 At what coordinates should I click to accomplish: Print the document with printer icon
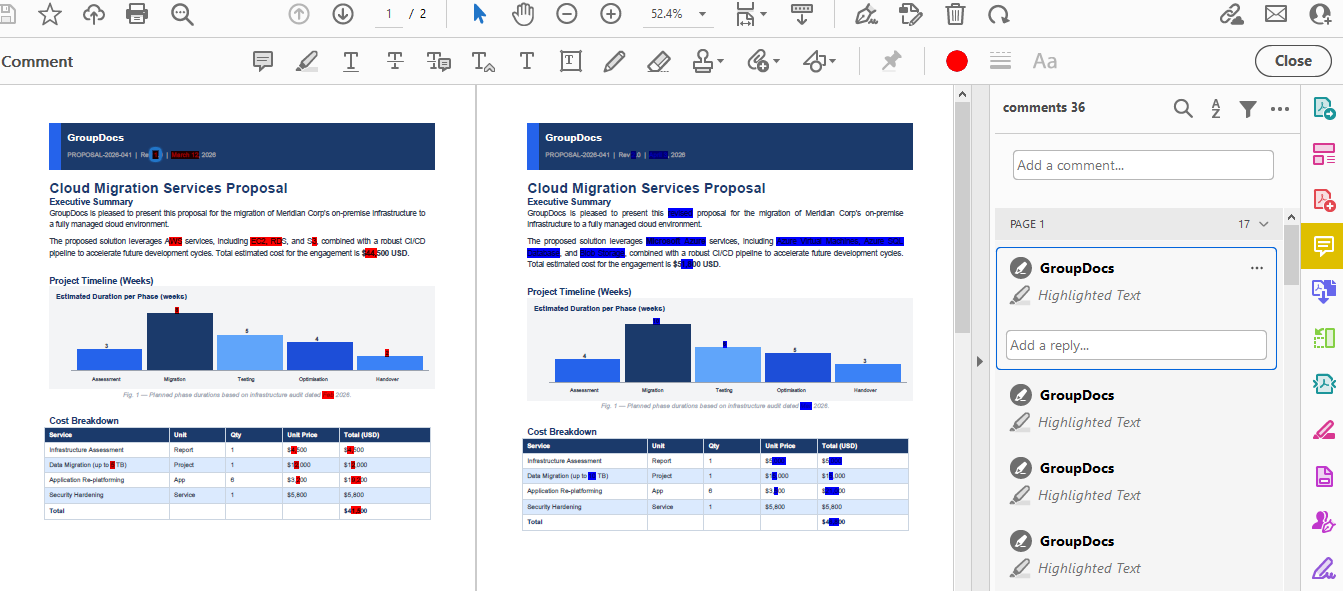click(137, 14)
